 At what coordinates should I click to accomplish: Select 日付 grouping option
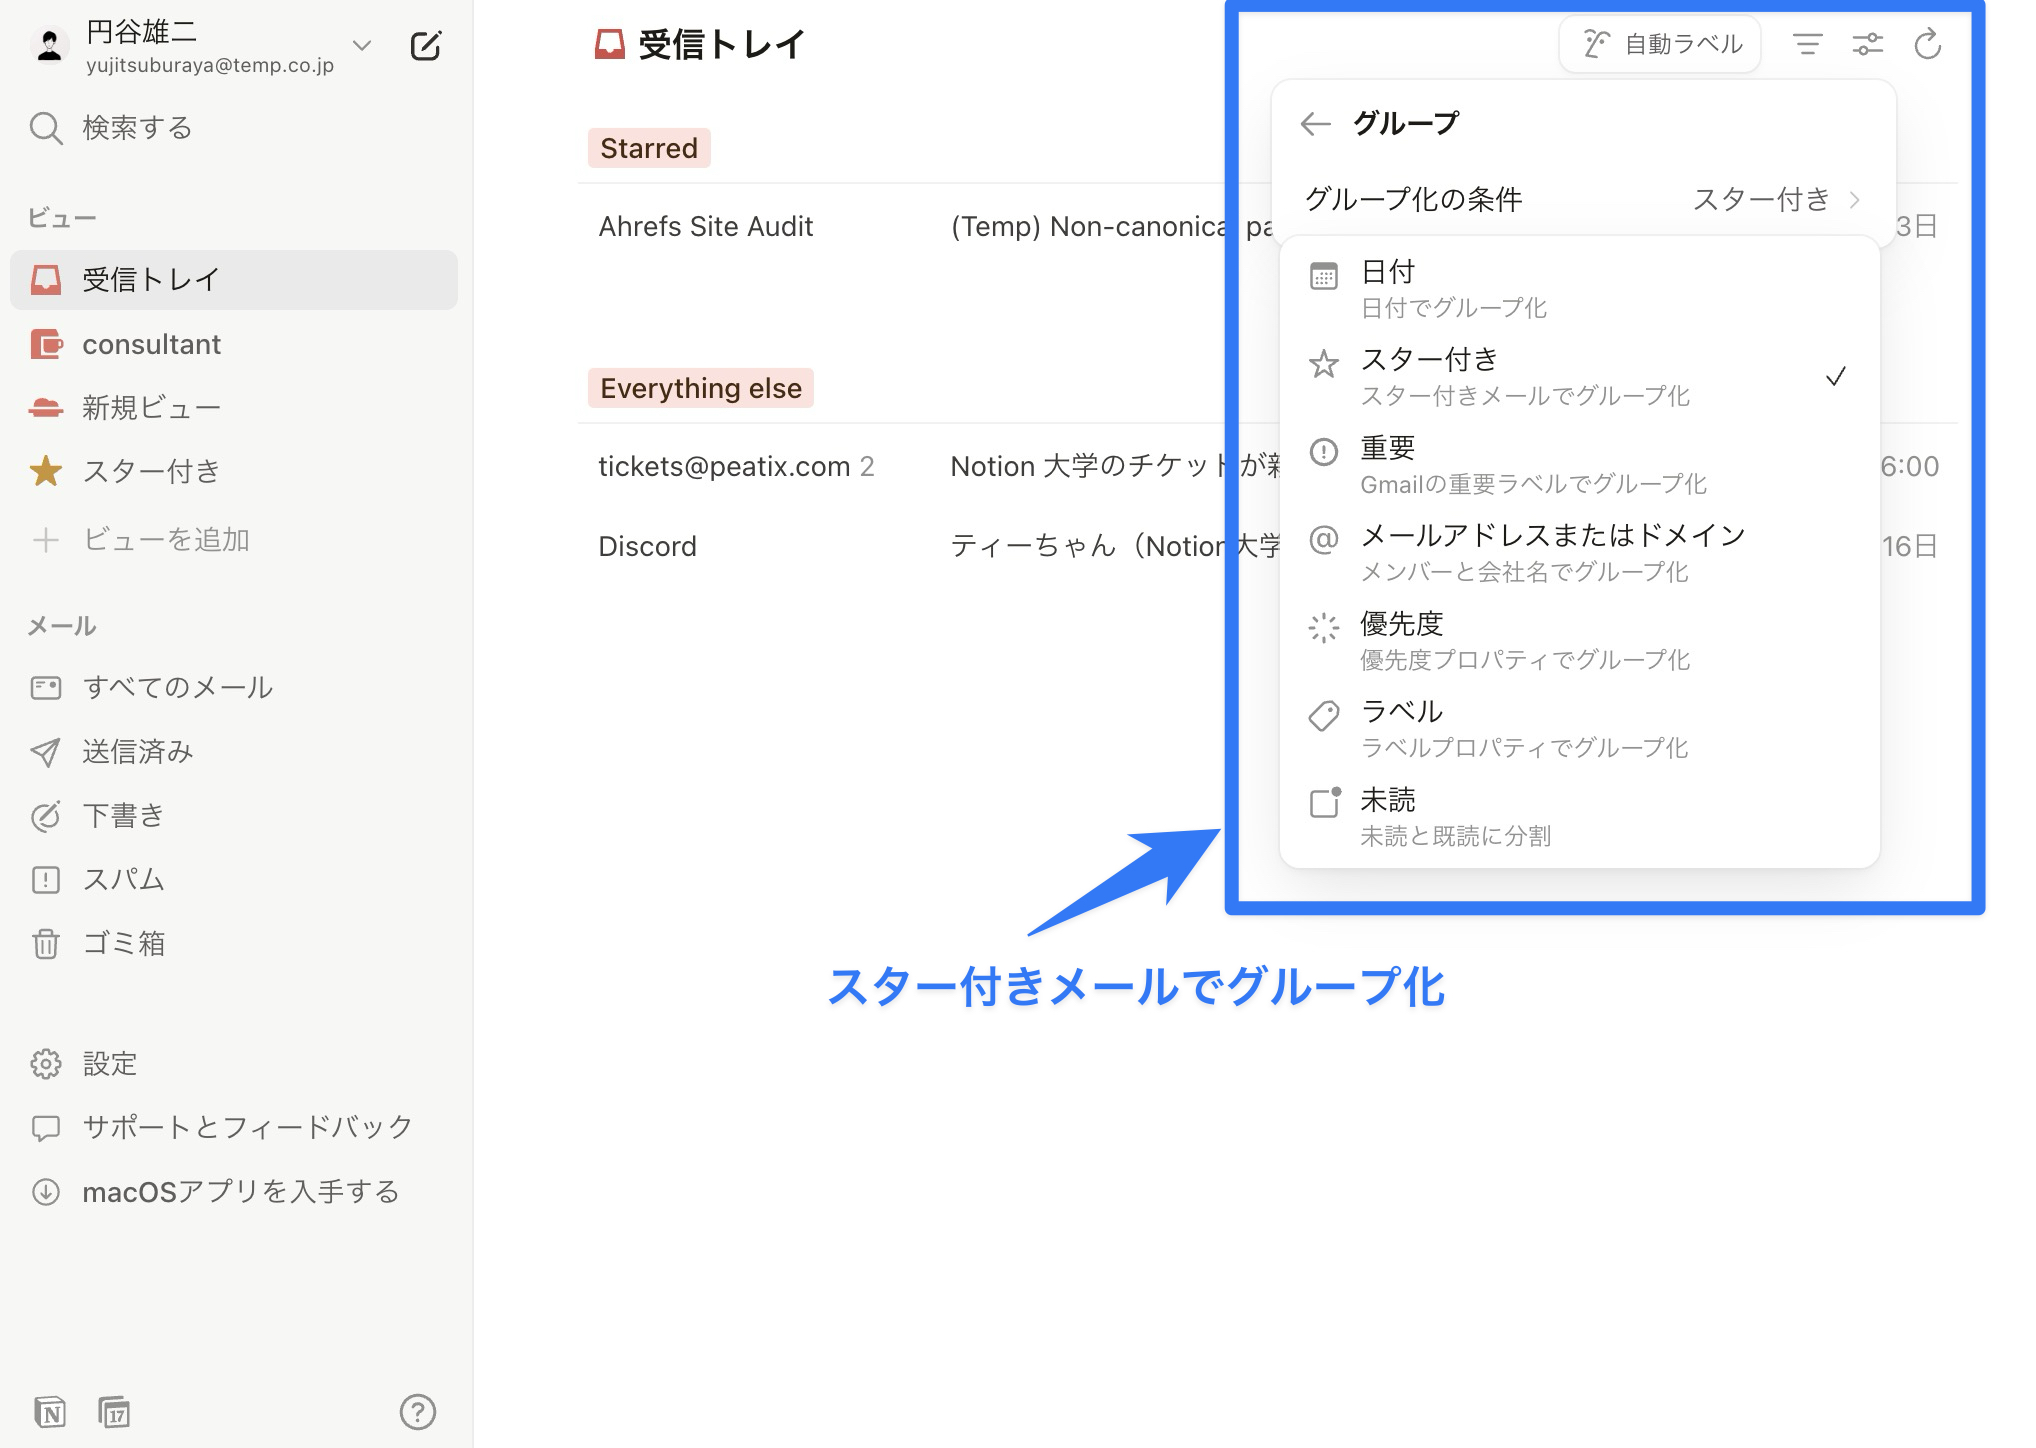pyautogui.click(x=1579, y=289)
